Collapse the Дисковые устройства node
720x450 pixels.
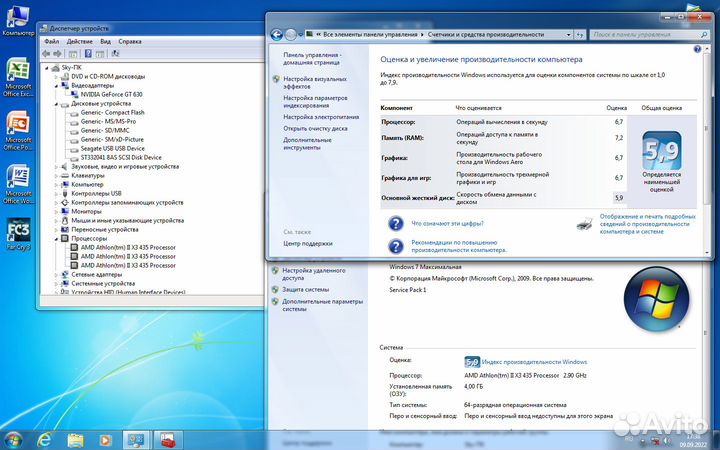(x=56, y=103)
